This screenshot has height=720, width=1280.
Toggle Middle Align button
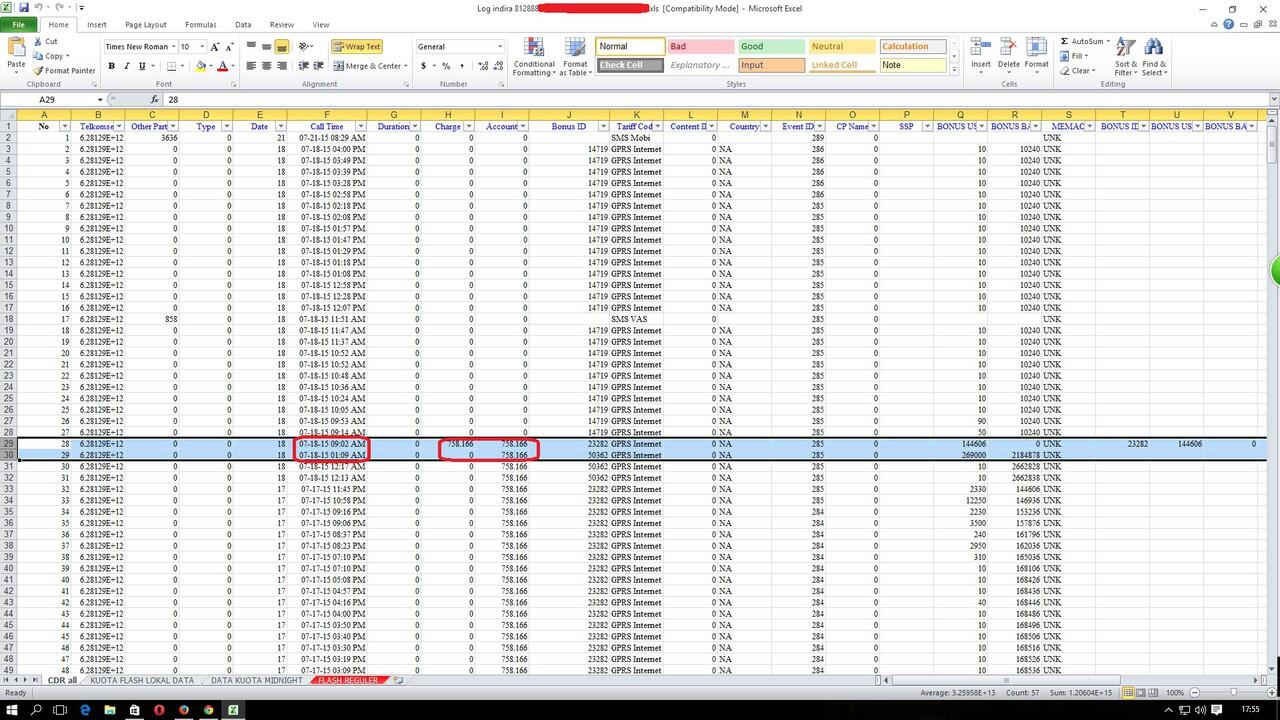click(x=267, y=47)
